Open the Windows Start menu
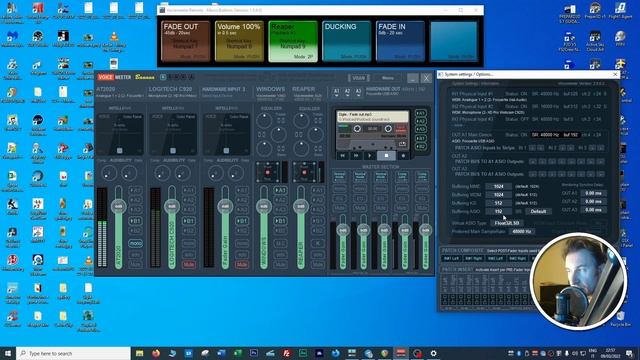The width and height of the screenshot is (640, 360). tap(8, 353)
